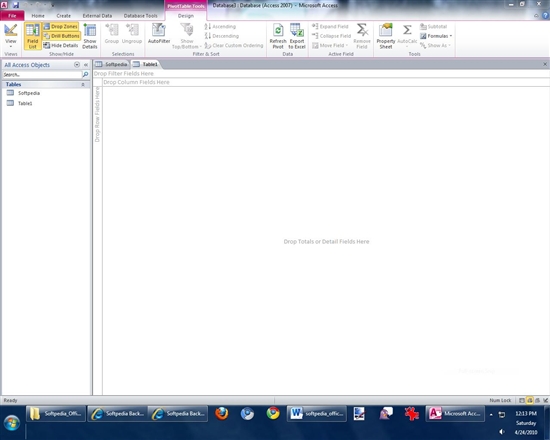The image size is (550, 440).
Task: Click Hide Details in Show/Hide group
Action: pos(61,45)
